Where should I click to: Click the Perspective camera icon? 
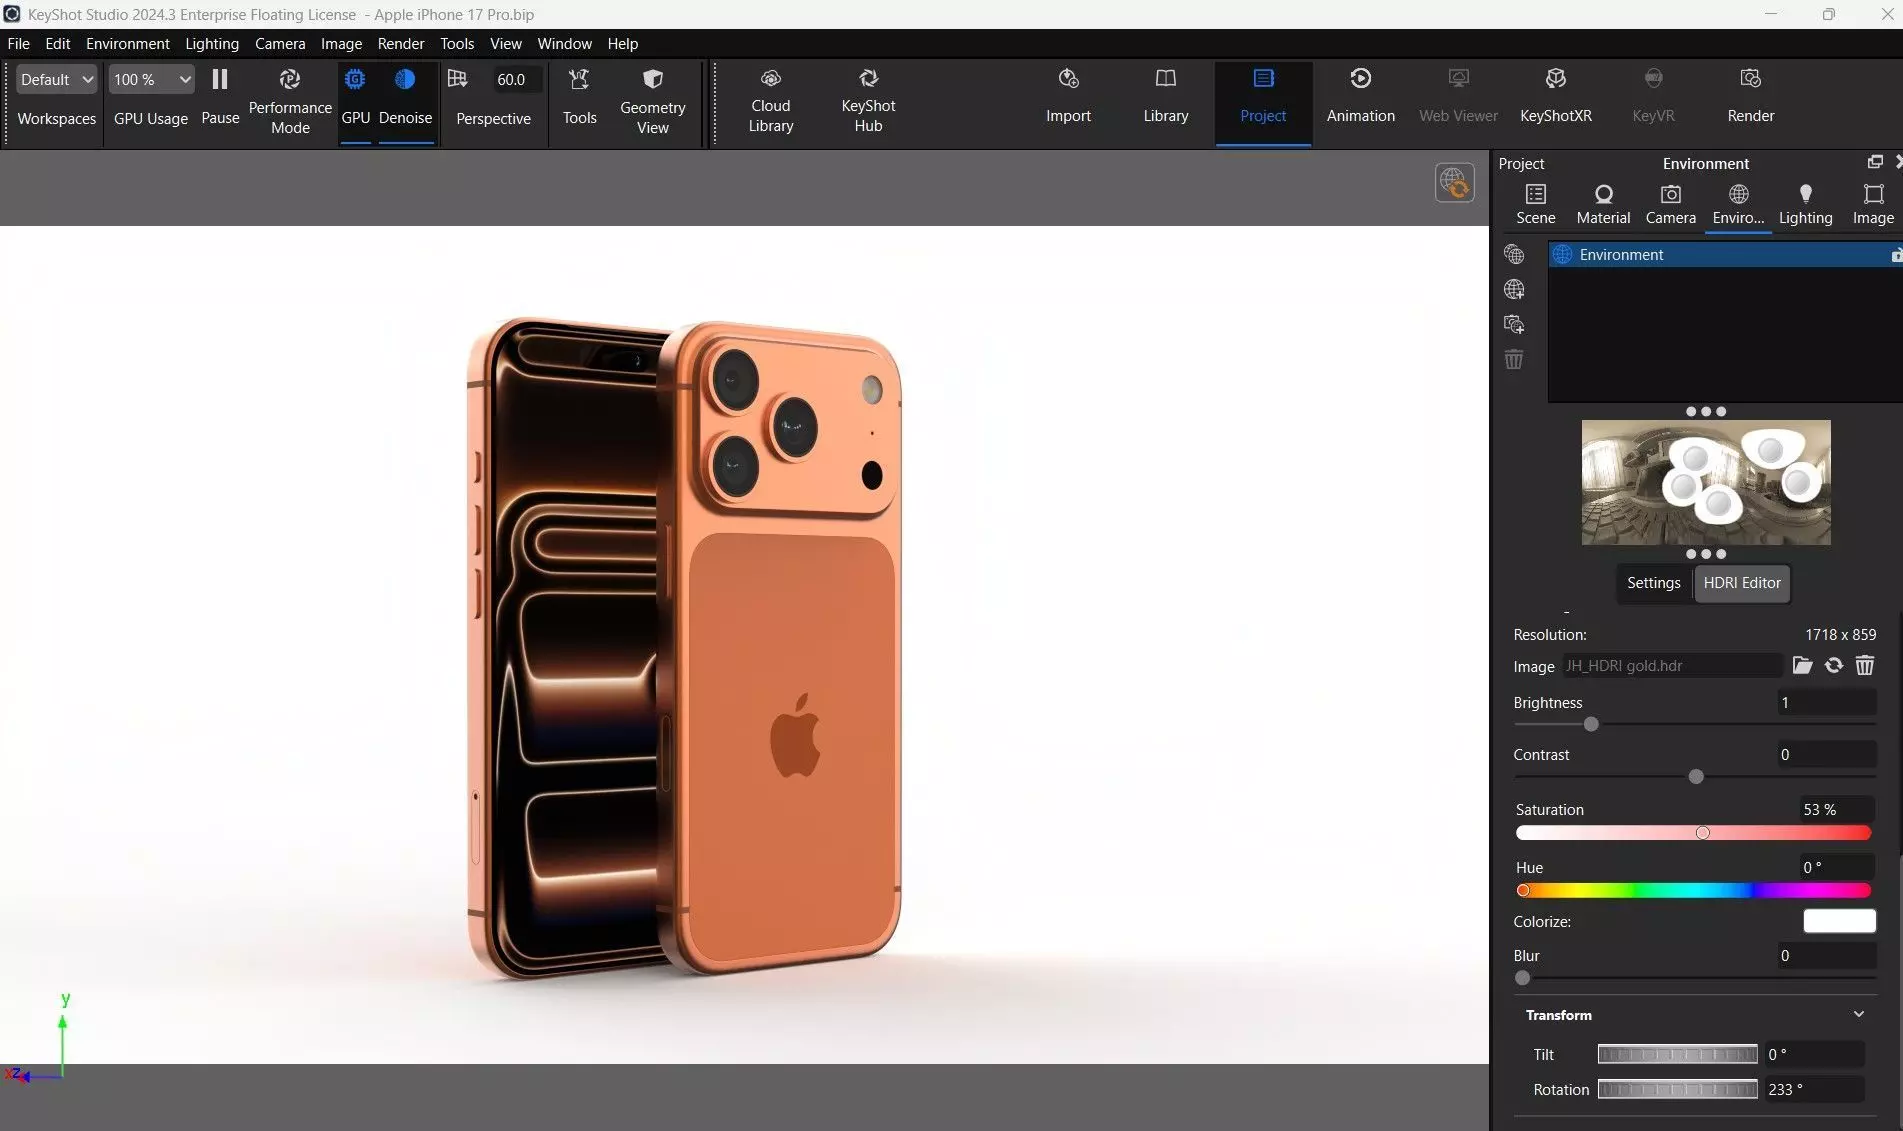coord(457,79)
